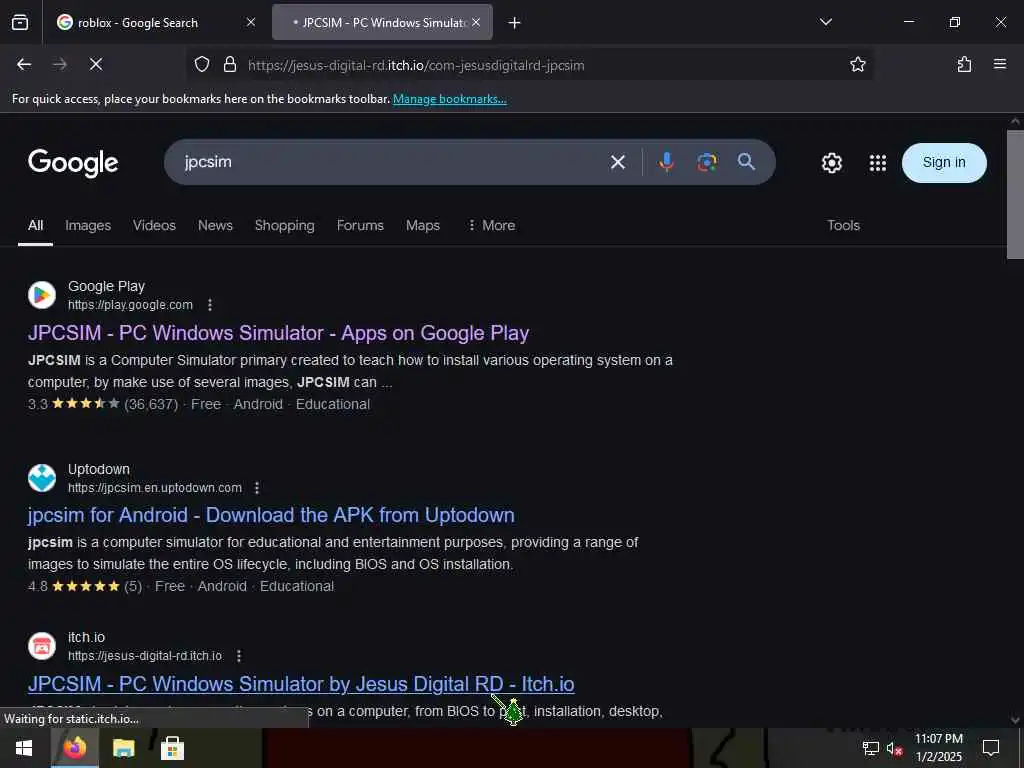Switch to Images results
This screenshot has height=768, width=1024.
pyautogui.click(x=88, y=225)
